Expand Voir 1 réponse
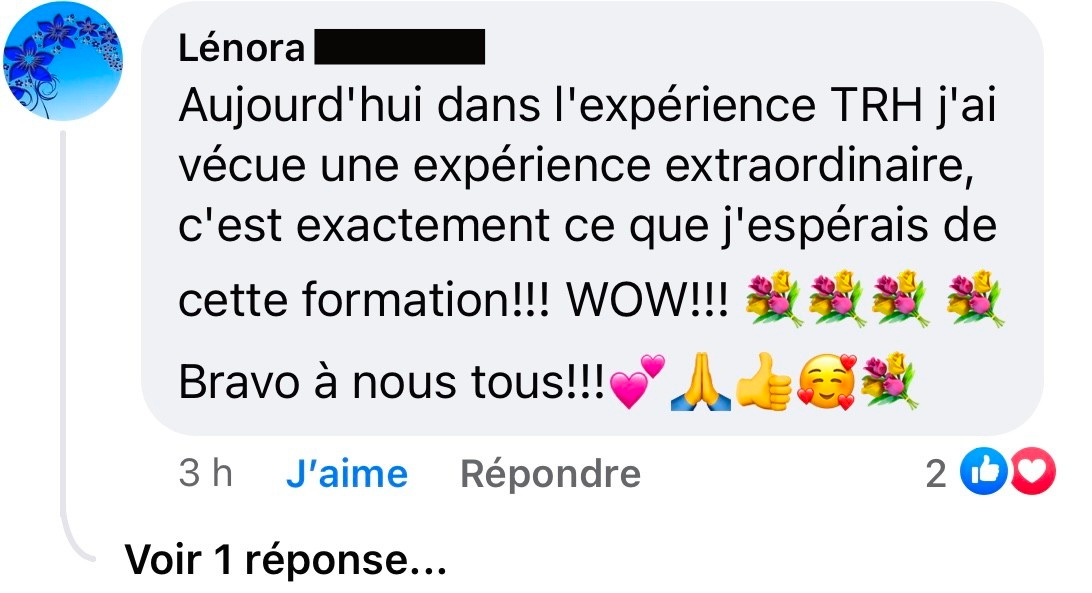This screenshot has width=1092, height=593. click(x=286, y=560)
